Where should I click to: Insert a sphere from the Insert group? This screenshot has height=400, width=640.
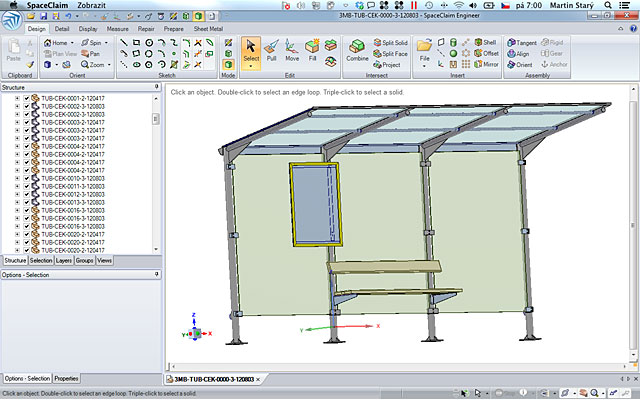pos(453,53)
